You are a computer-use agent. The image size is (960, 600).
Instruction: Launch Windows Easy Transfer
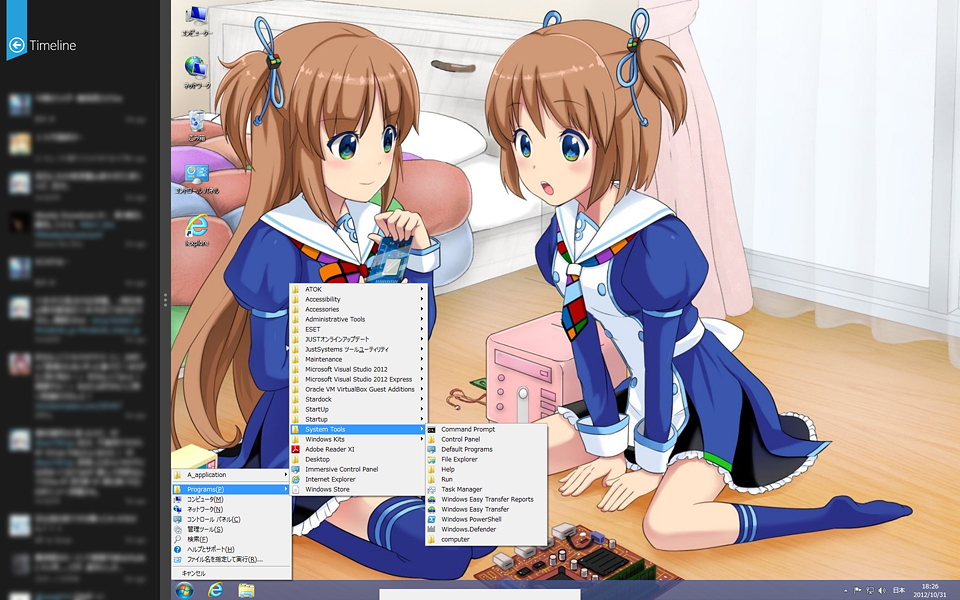486,509
